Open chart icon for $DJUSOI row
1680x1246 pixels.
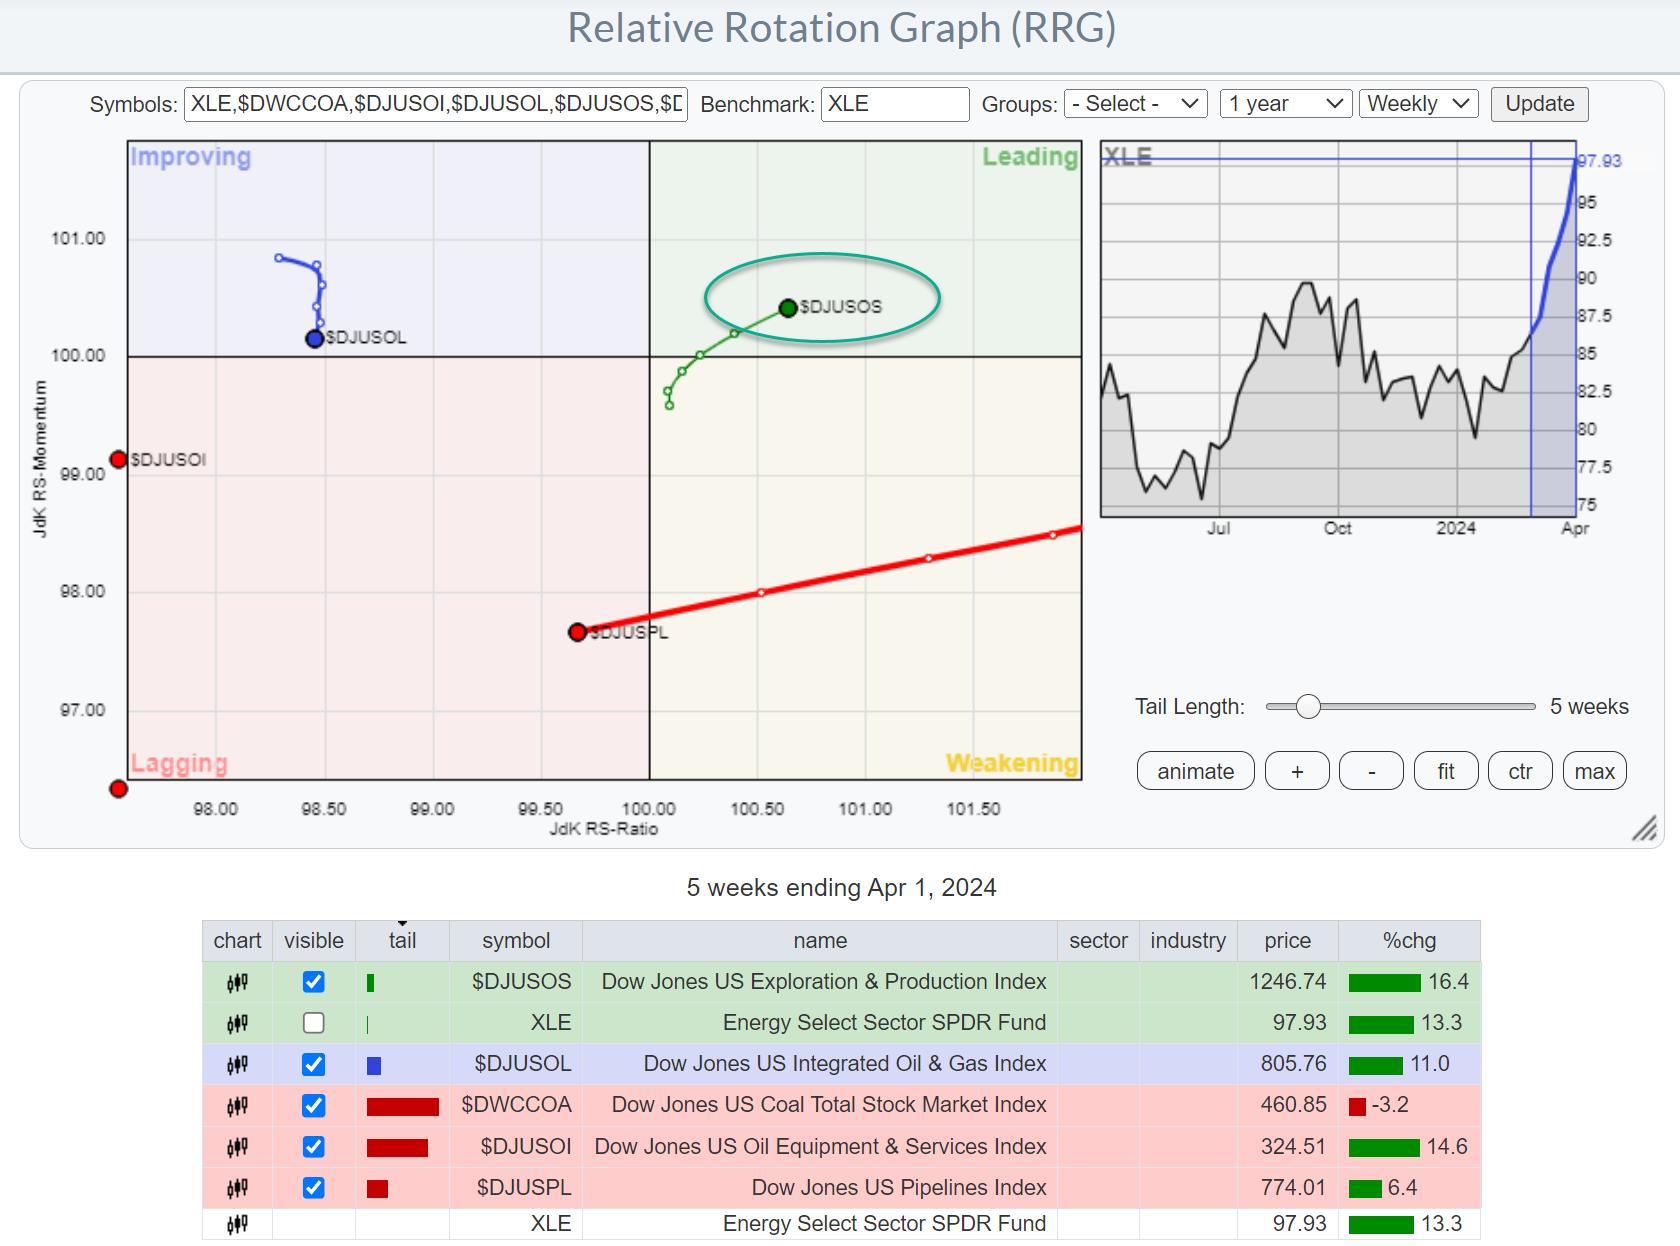coord(237,1147)
